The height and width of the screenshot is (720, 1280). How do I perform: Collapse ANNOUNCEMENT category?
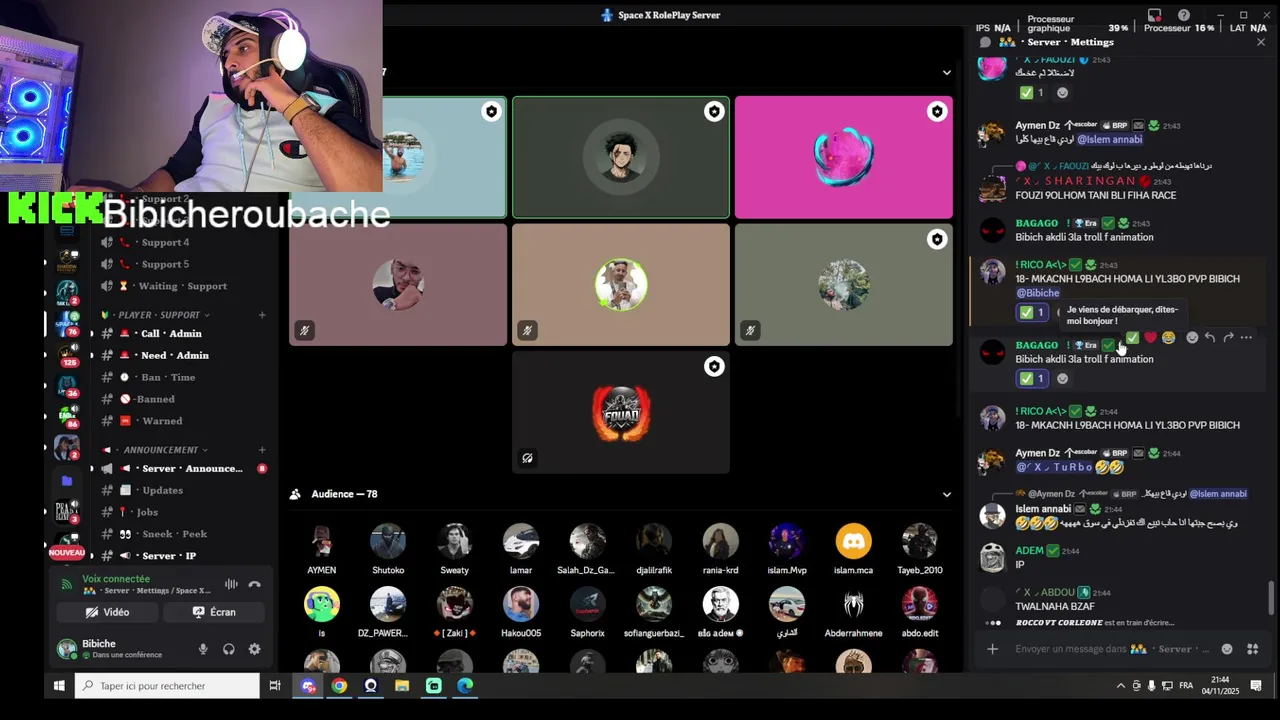pos(156,450)
